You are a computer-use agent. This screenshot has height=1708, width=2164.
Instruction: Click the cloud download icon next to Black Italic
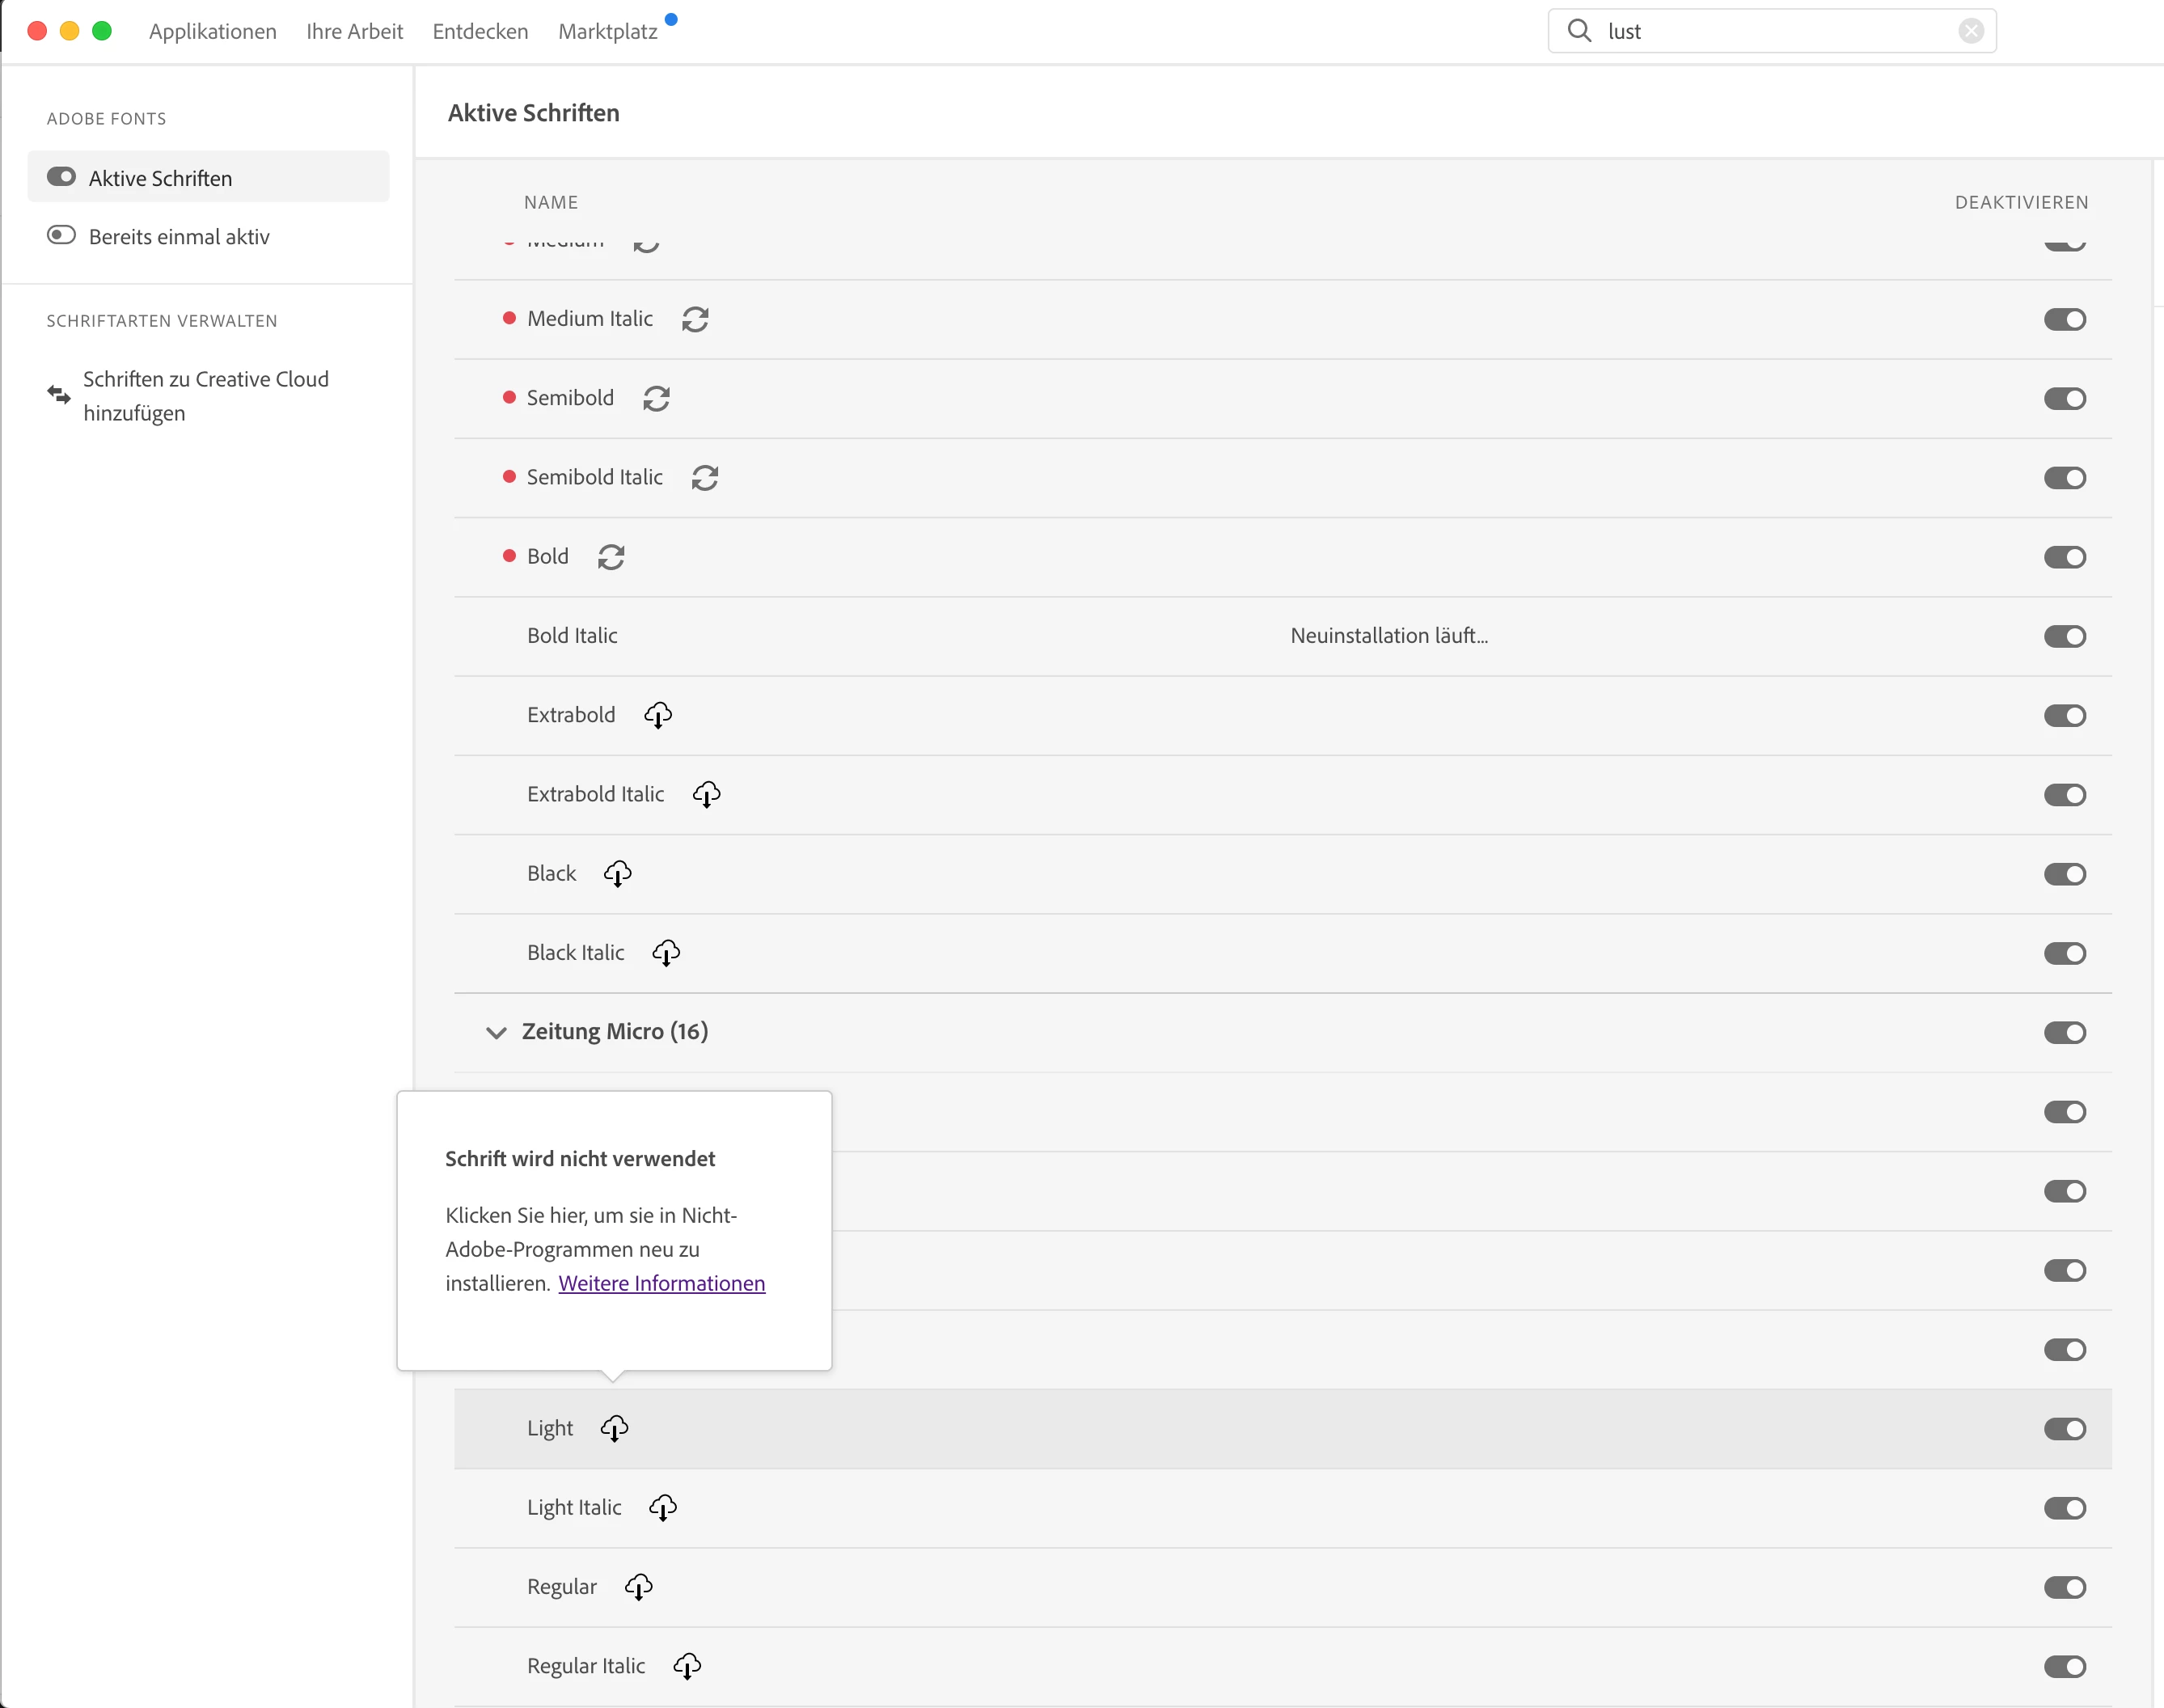click(x=666, y=953)
